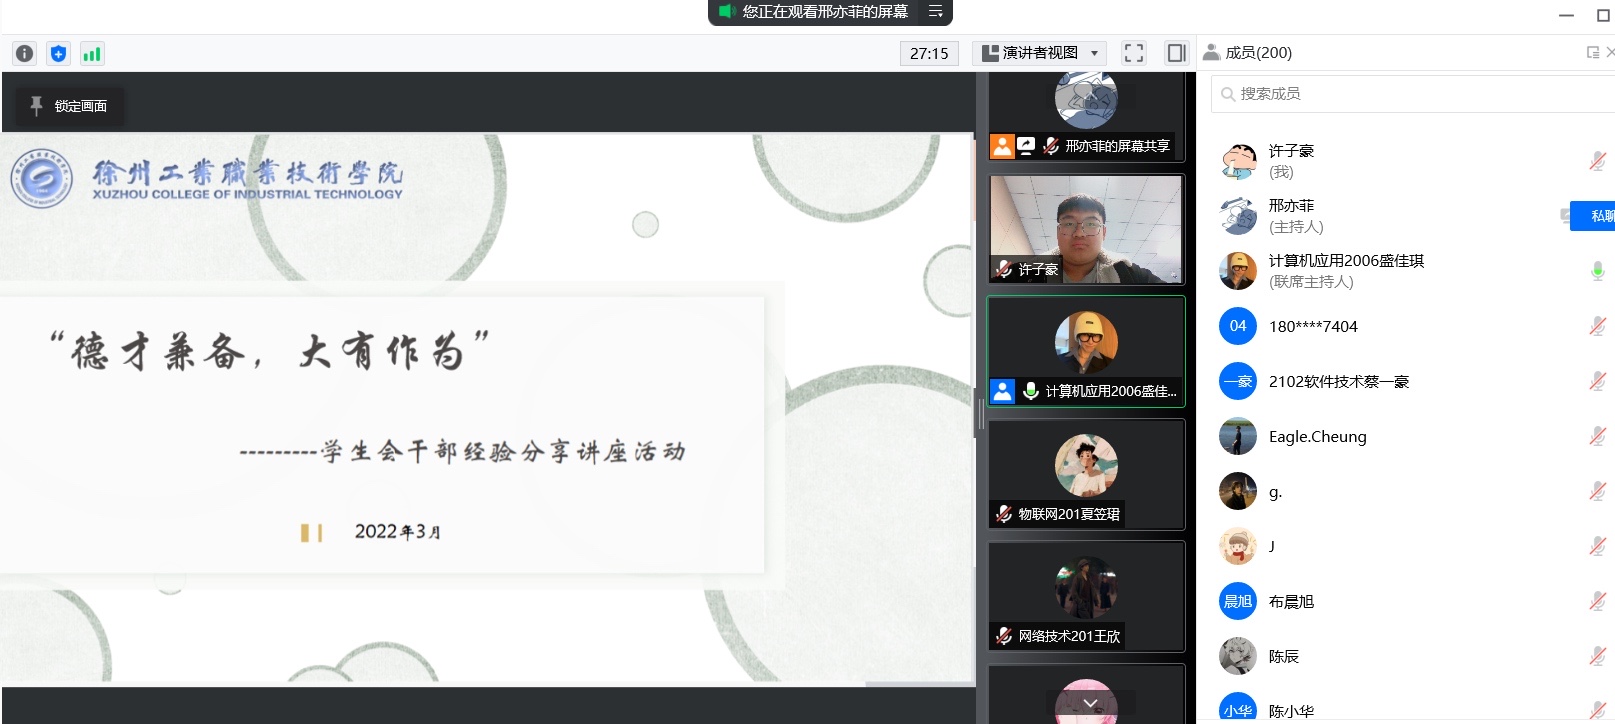Pop out the members panel
The height and width of the screenshot is (724, 1615).
coord(1593,53)
